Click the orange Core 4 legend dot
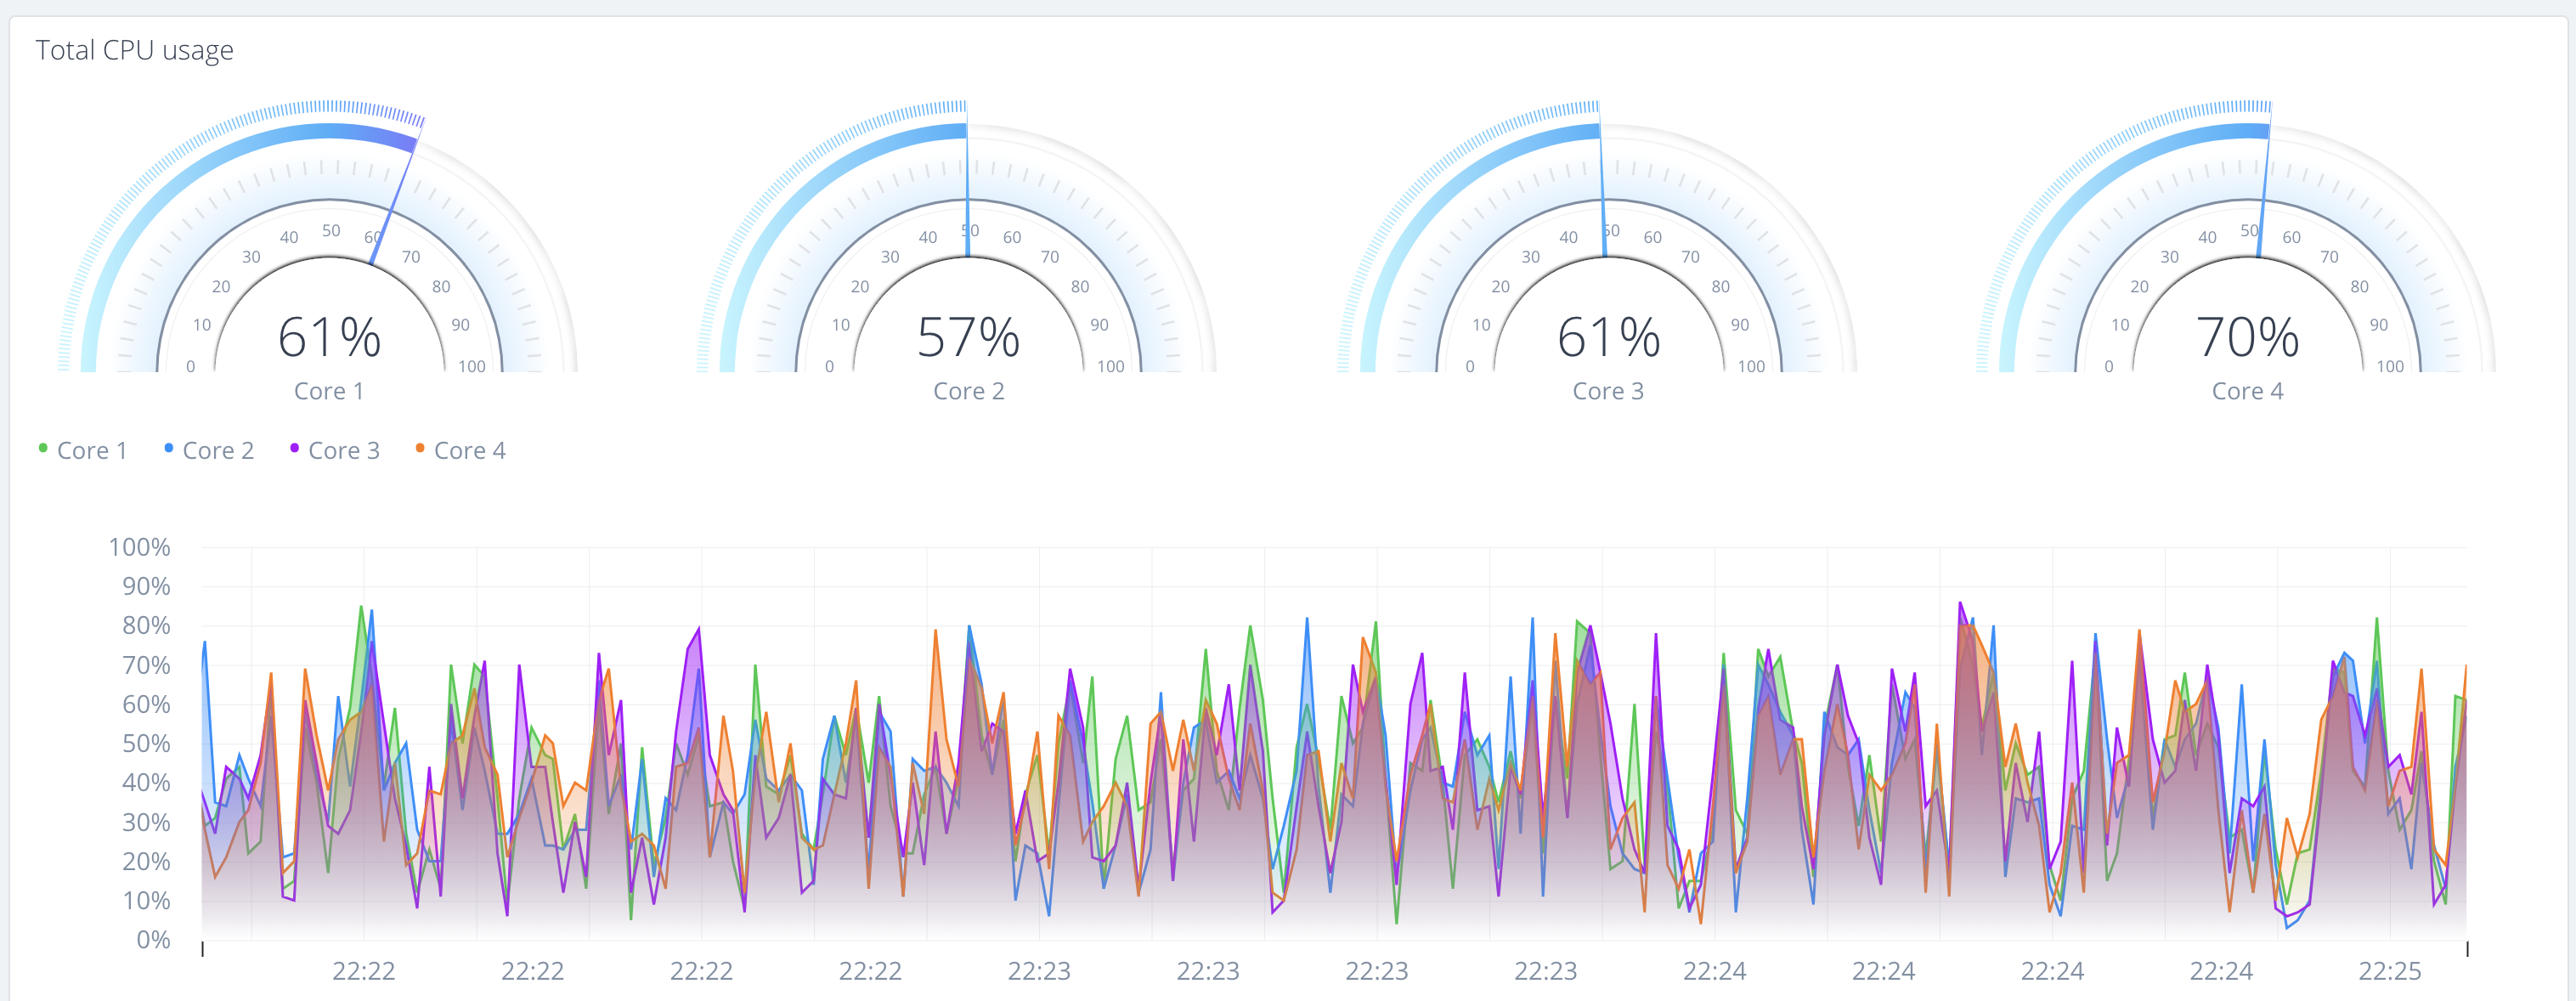The width and height of the screenshot is (2576, 1001). (420, 448)
